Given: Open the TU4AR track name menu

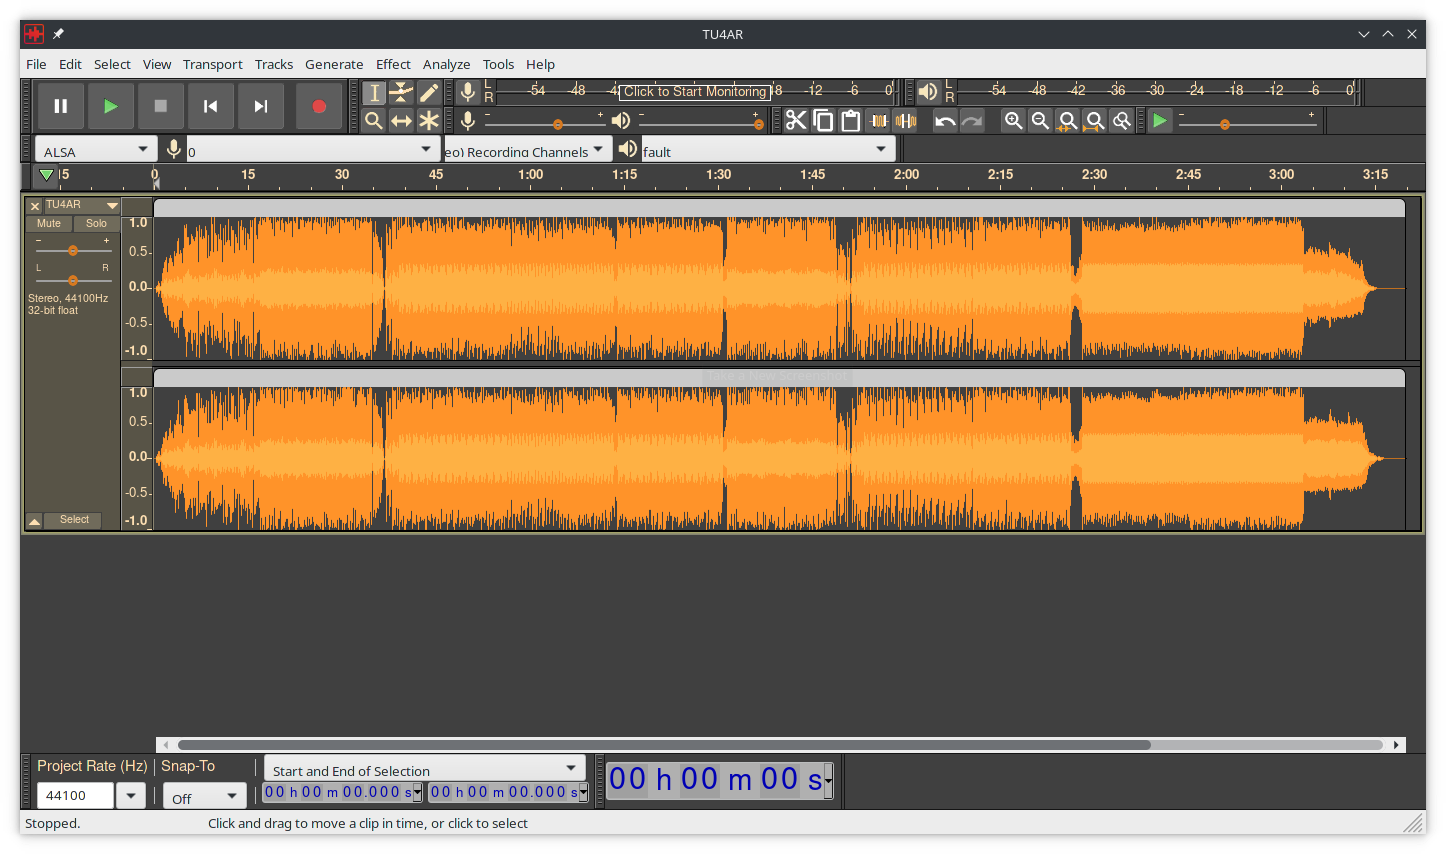Looking at the screenshot, I should point(82,205).
